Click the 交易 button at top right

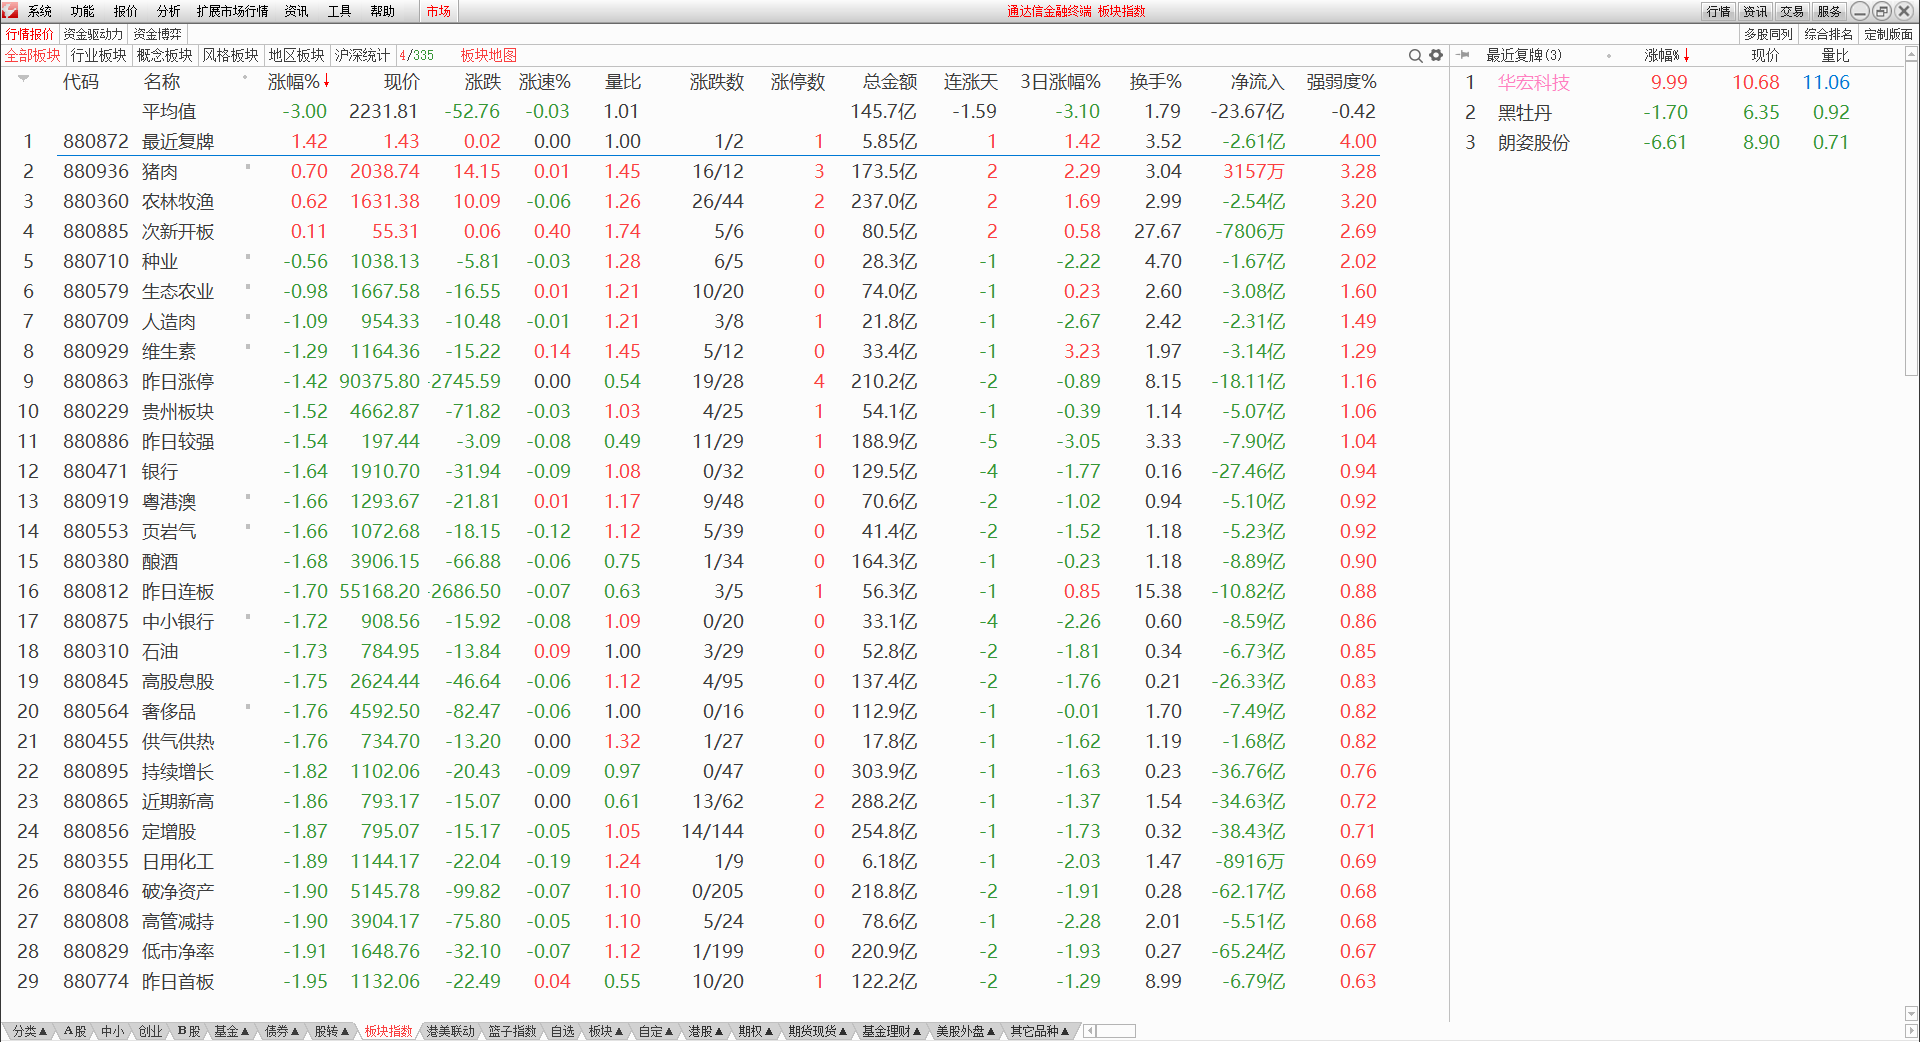click(1792, 11)
